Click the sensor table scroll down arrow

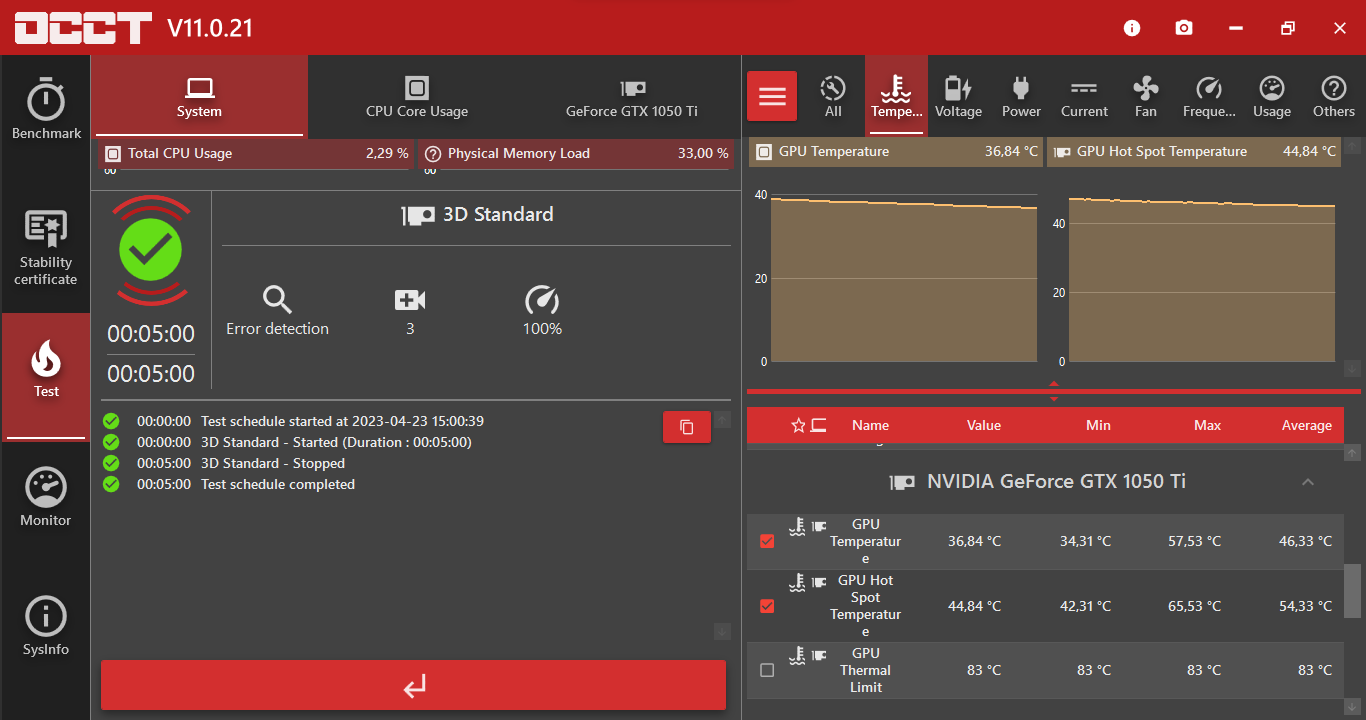click(x=1352, y=706)
